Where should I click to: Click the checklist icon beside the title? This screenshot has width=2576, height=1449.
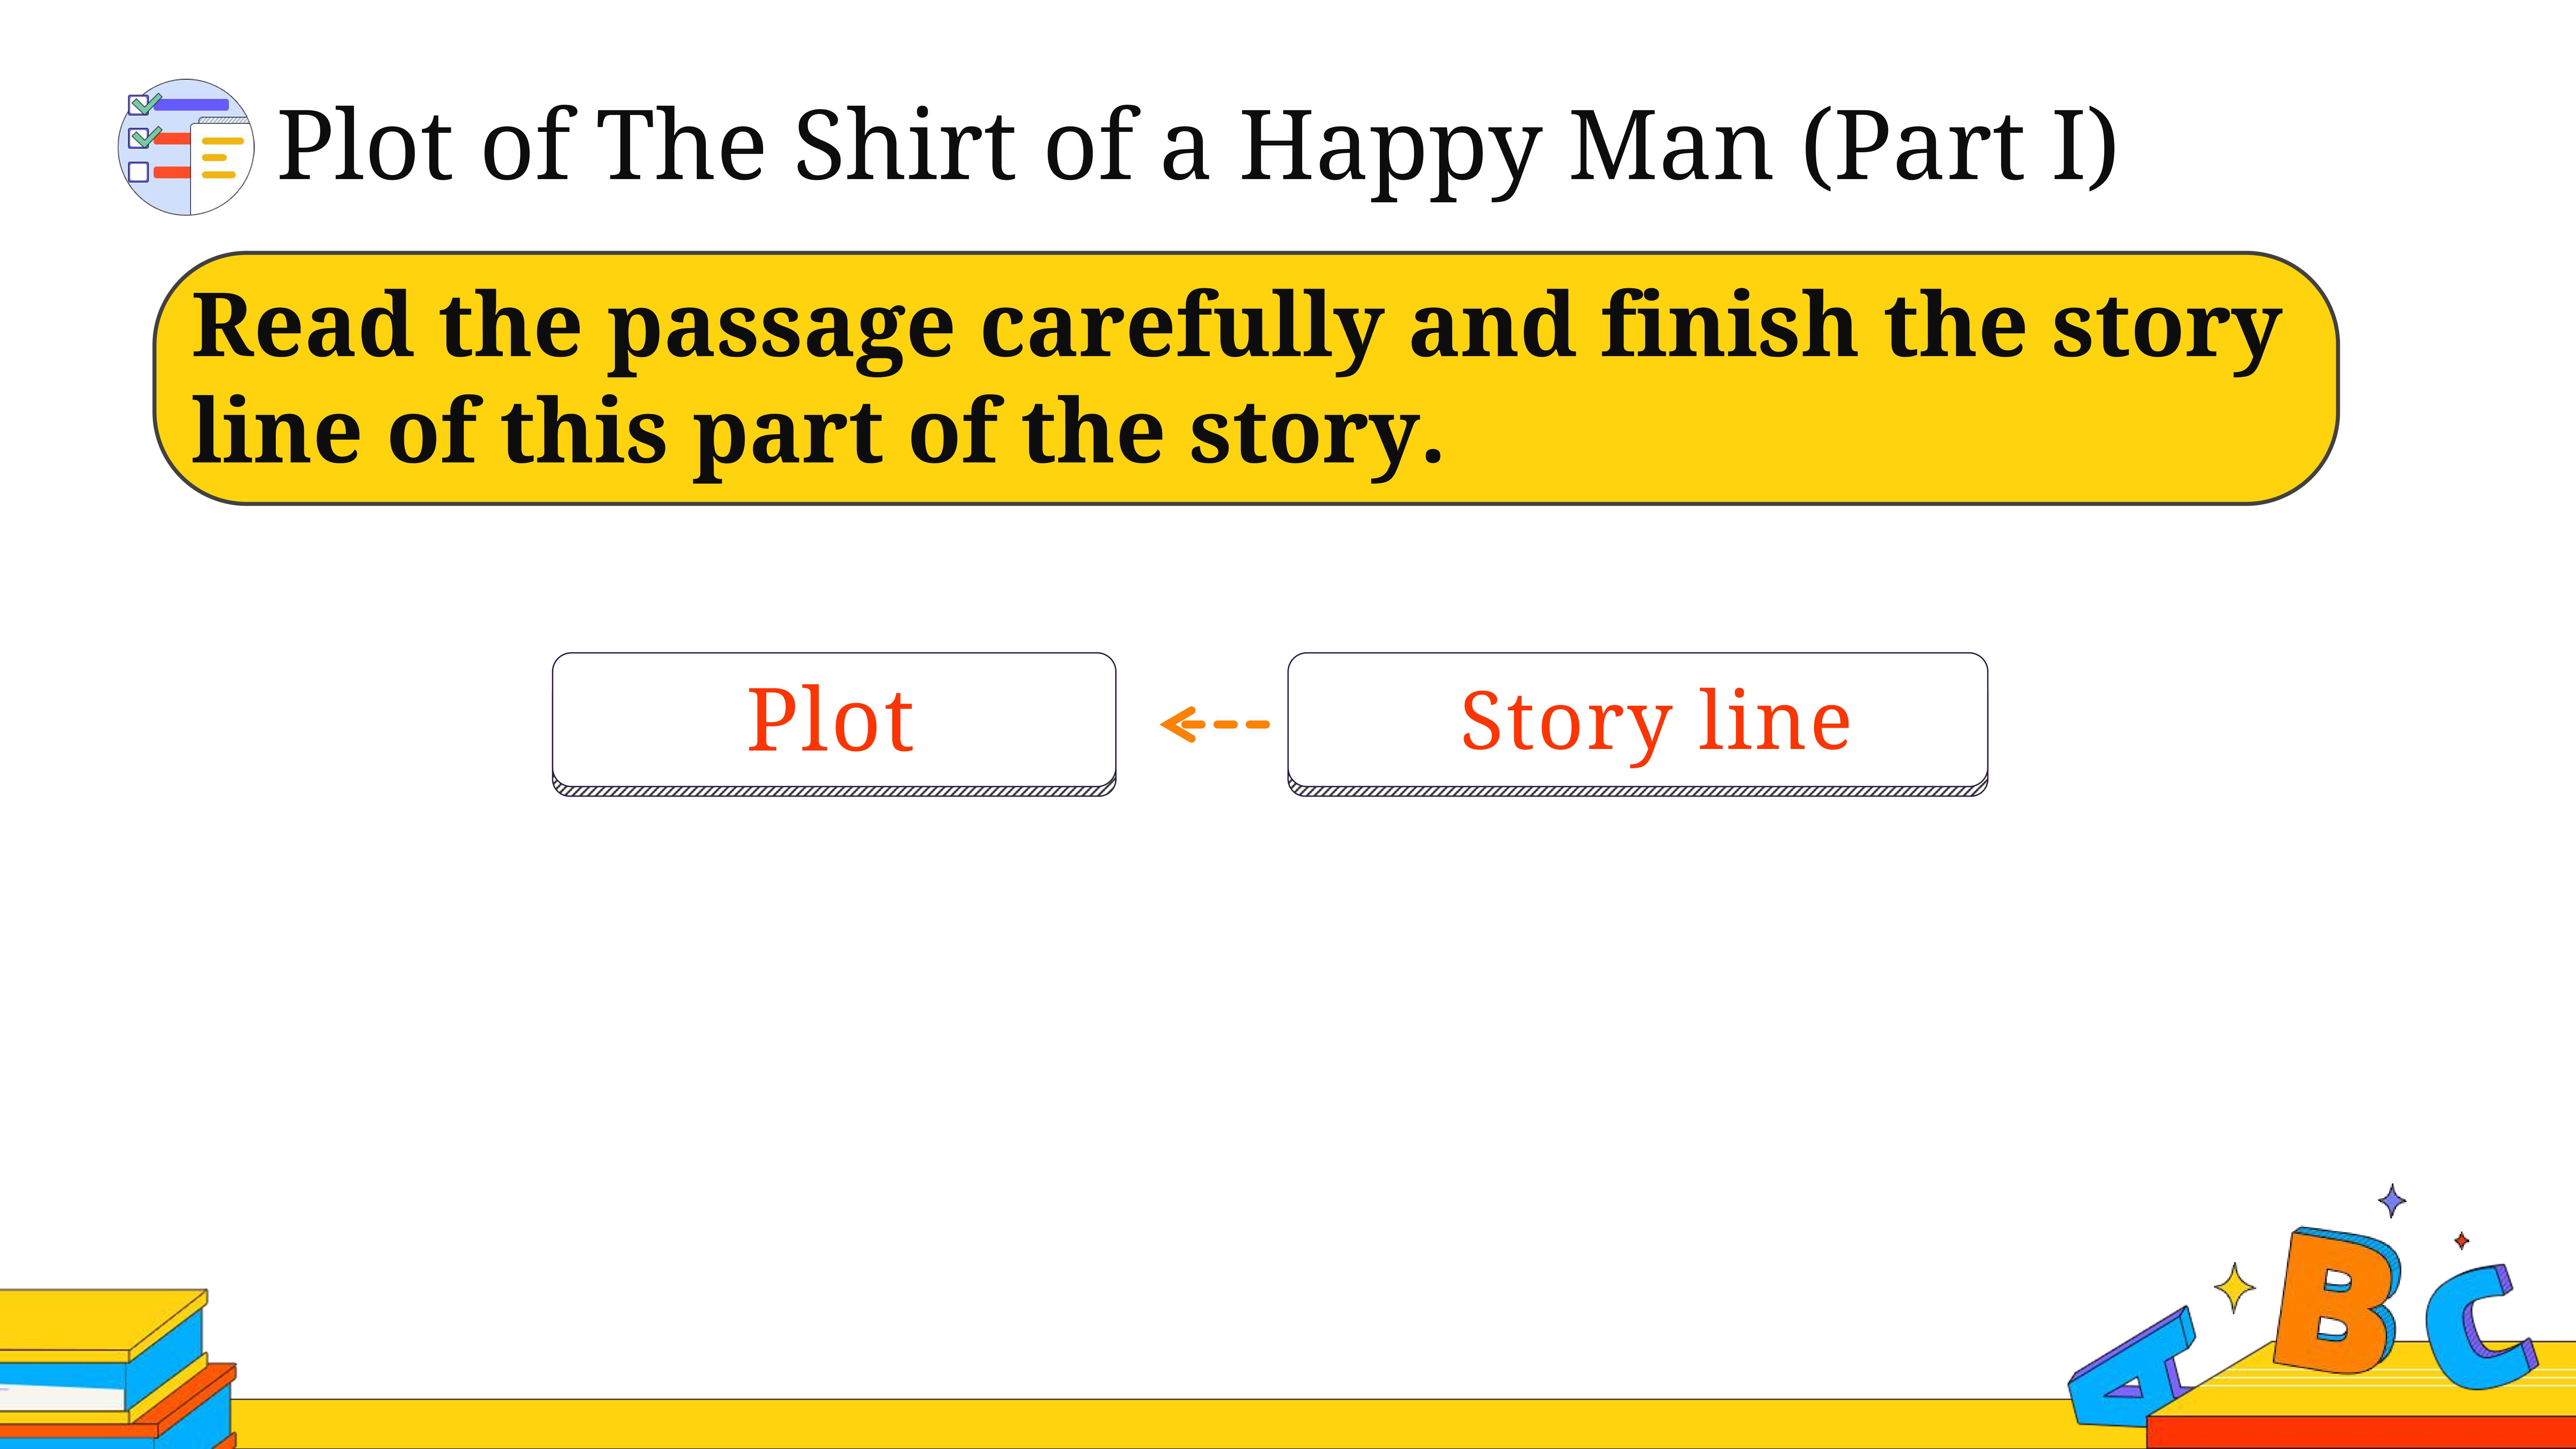[186, 147]
